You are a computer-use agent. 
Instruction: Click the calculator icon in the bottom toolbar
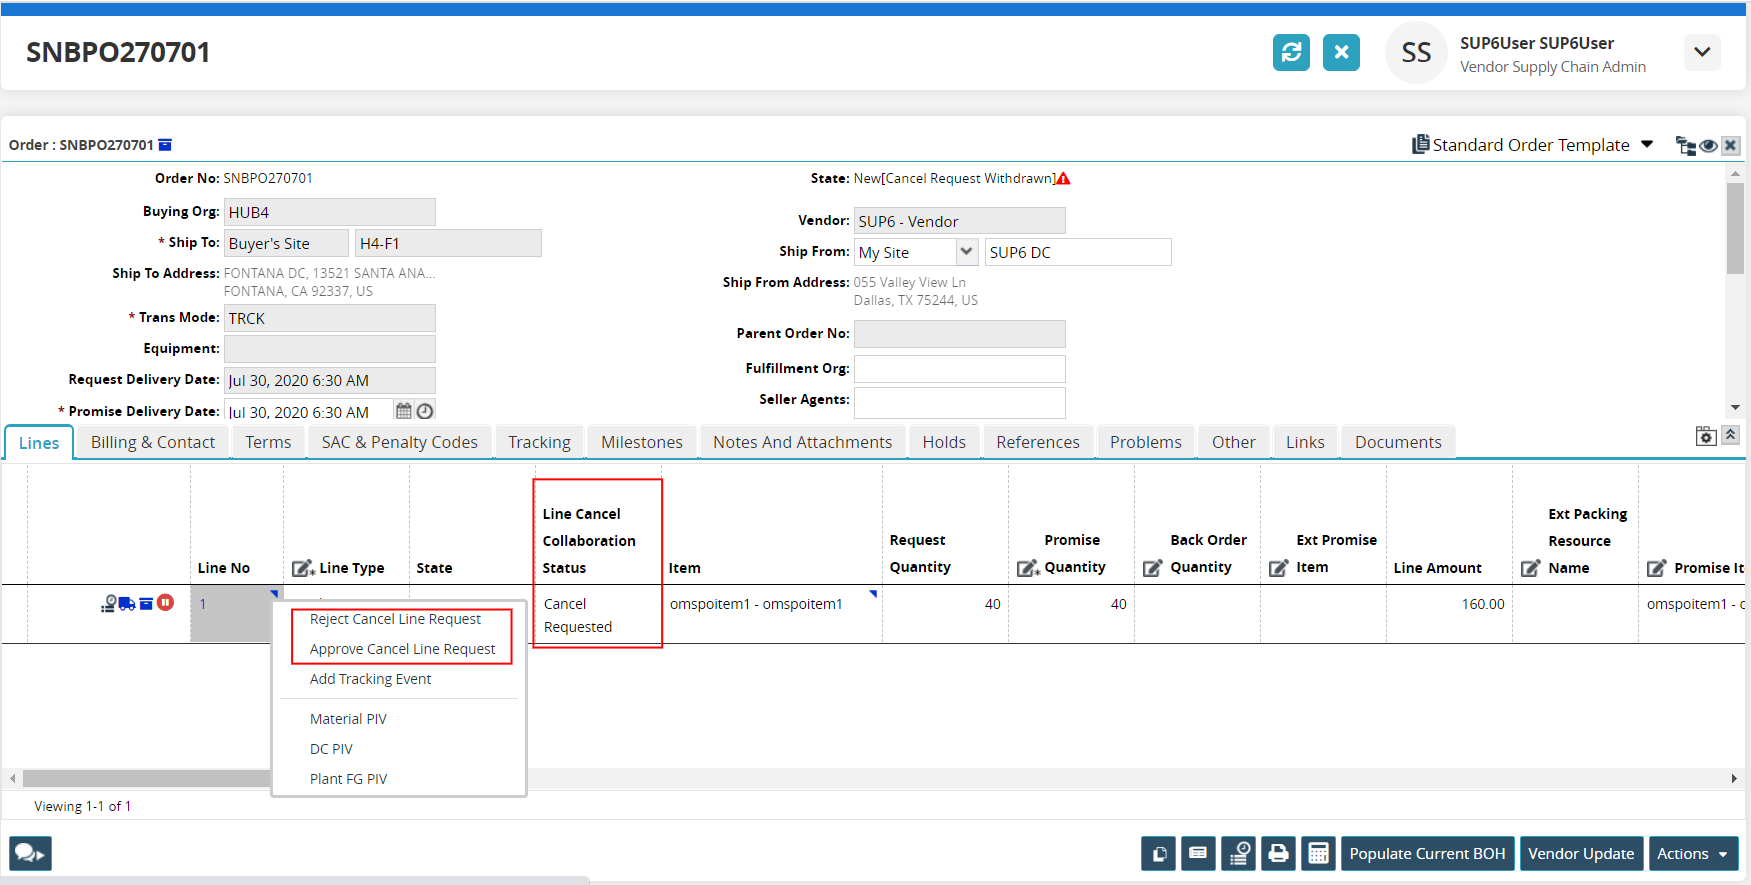pyautogui.click(x=1318, y=853)
